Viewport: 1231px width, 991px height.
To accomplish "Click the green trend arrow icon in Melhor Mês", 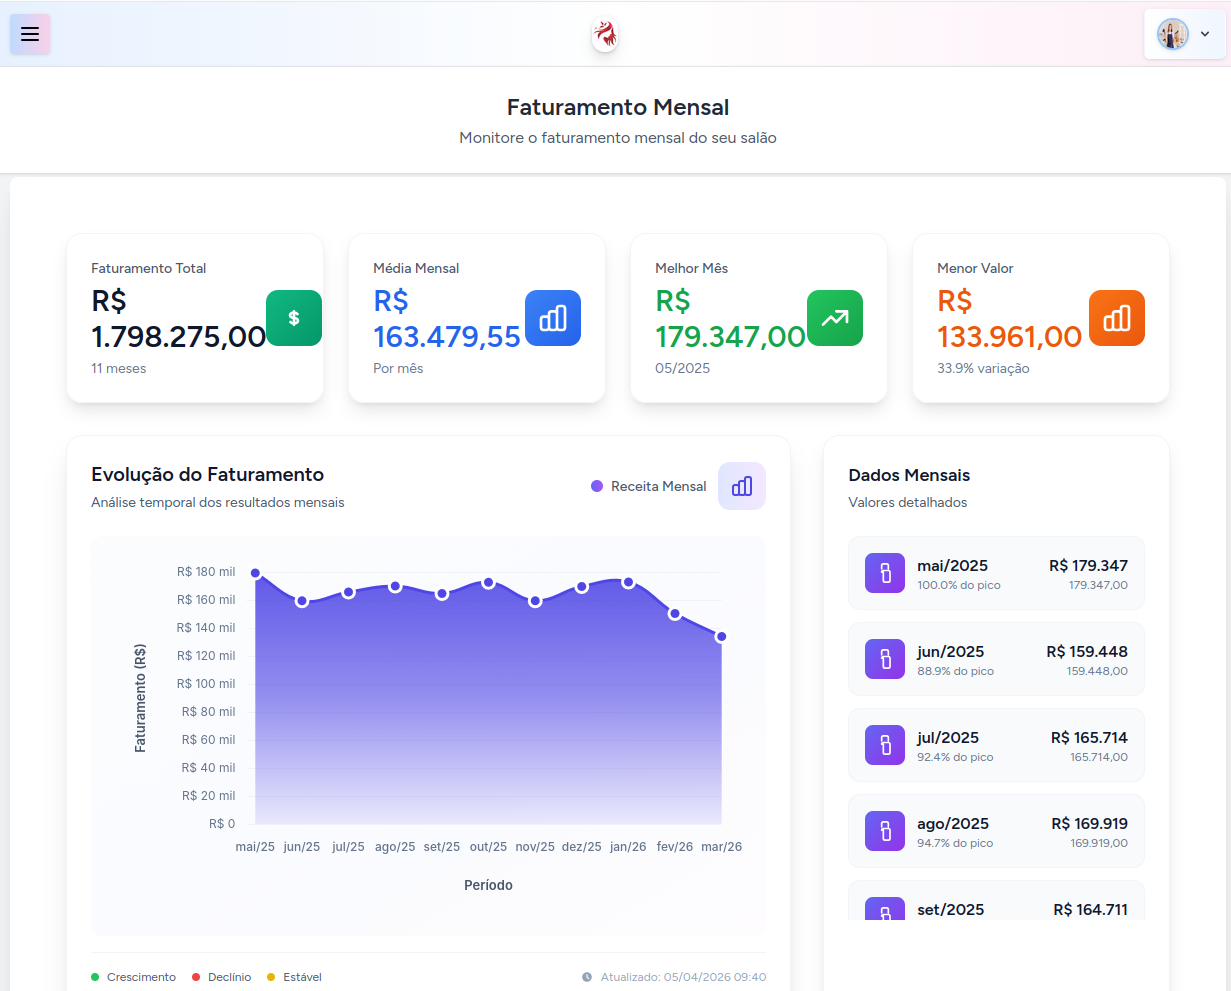I will coord(835,318).
